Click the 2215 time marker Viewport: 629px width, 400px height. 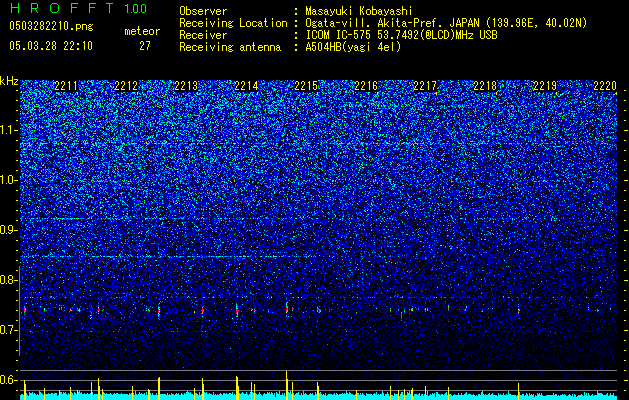pyautogui.click(x=306, y=86)
